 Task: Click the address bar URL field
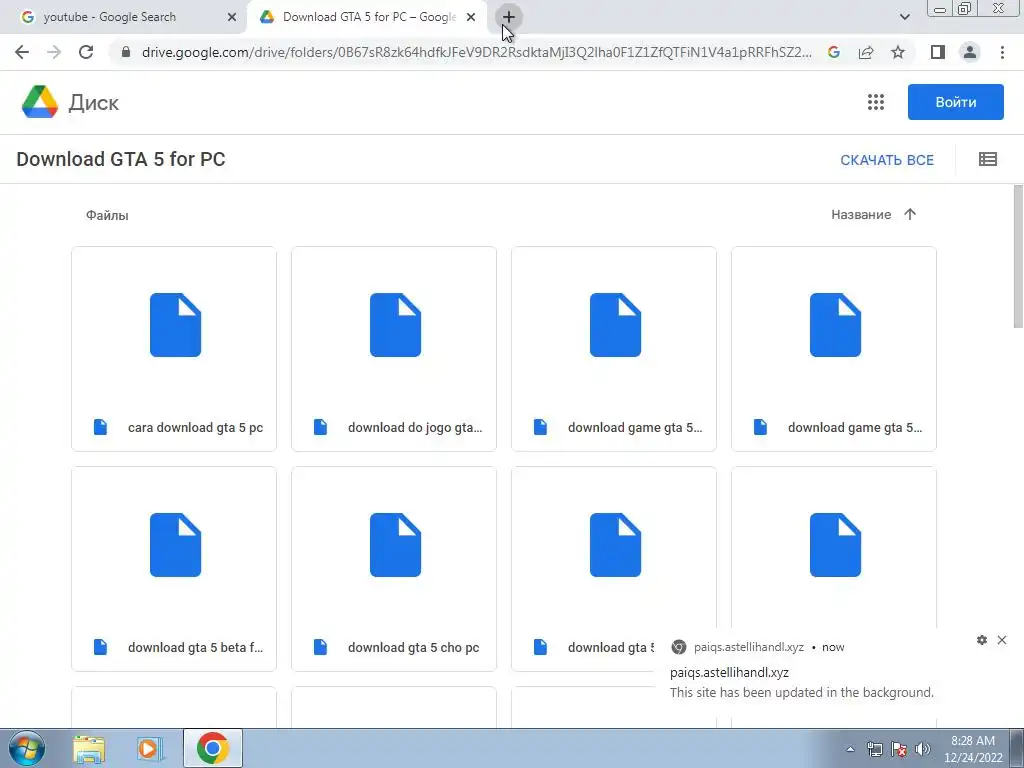pos(477,52)
